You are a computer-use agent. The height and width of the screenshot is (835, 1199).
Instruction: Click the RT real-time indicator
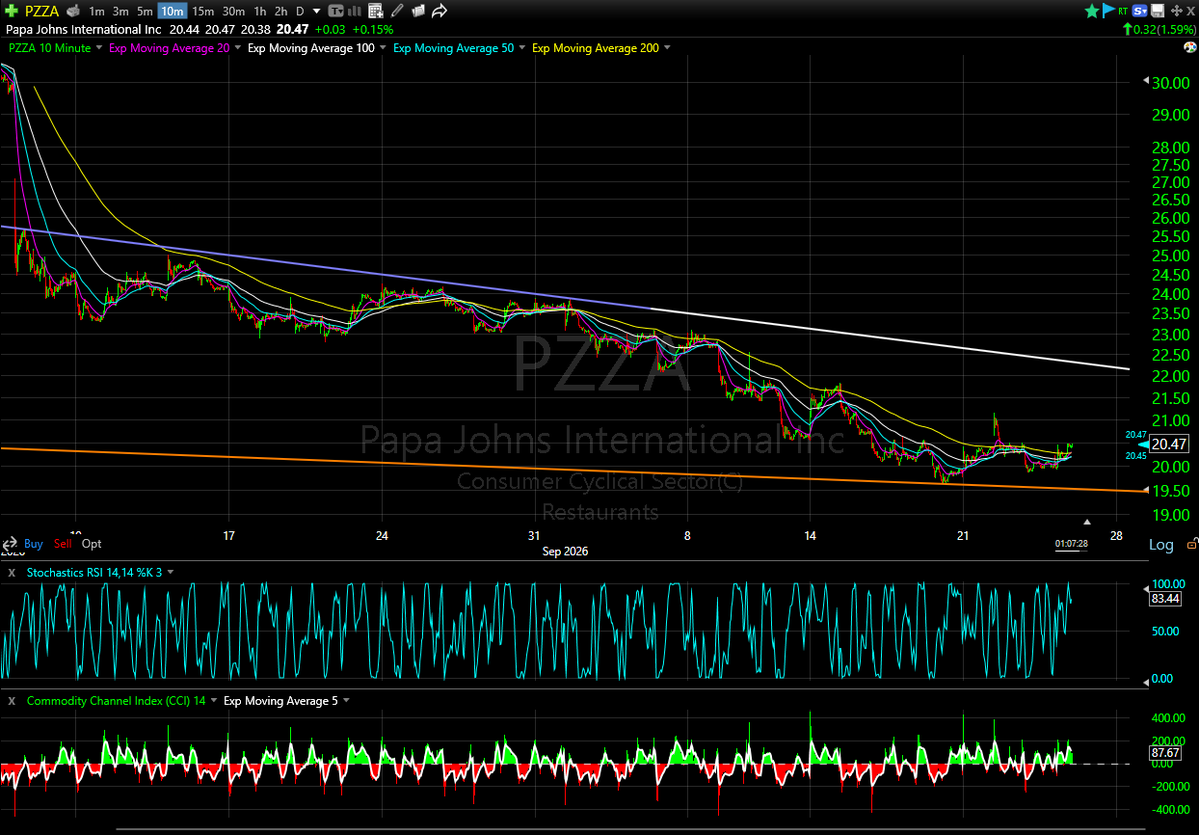click(1123, 11)
